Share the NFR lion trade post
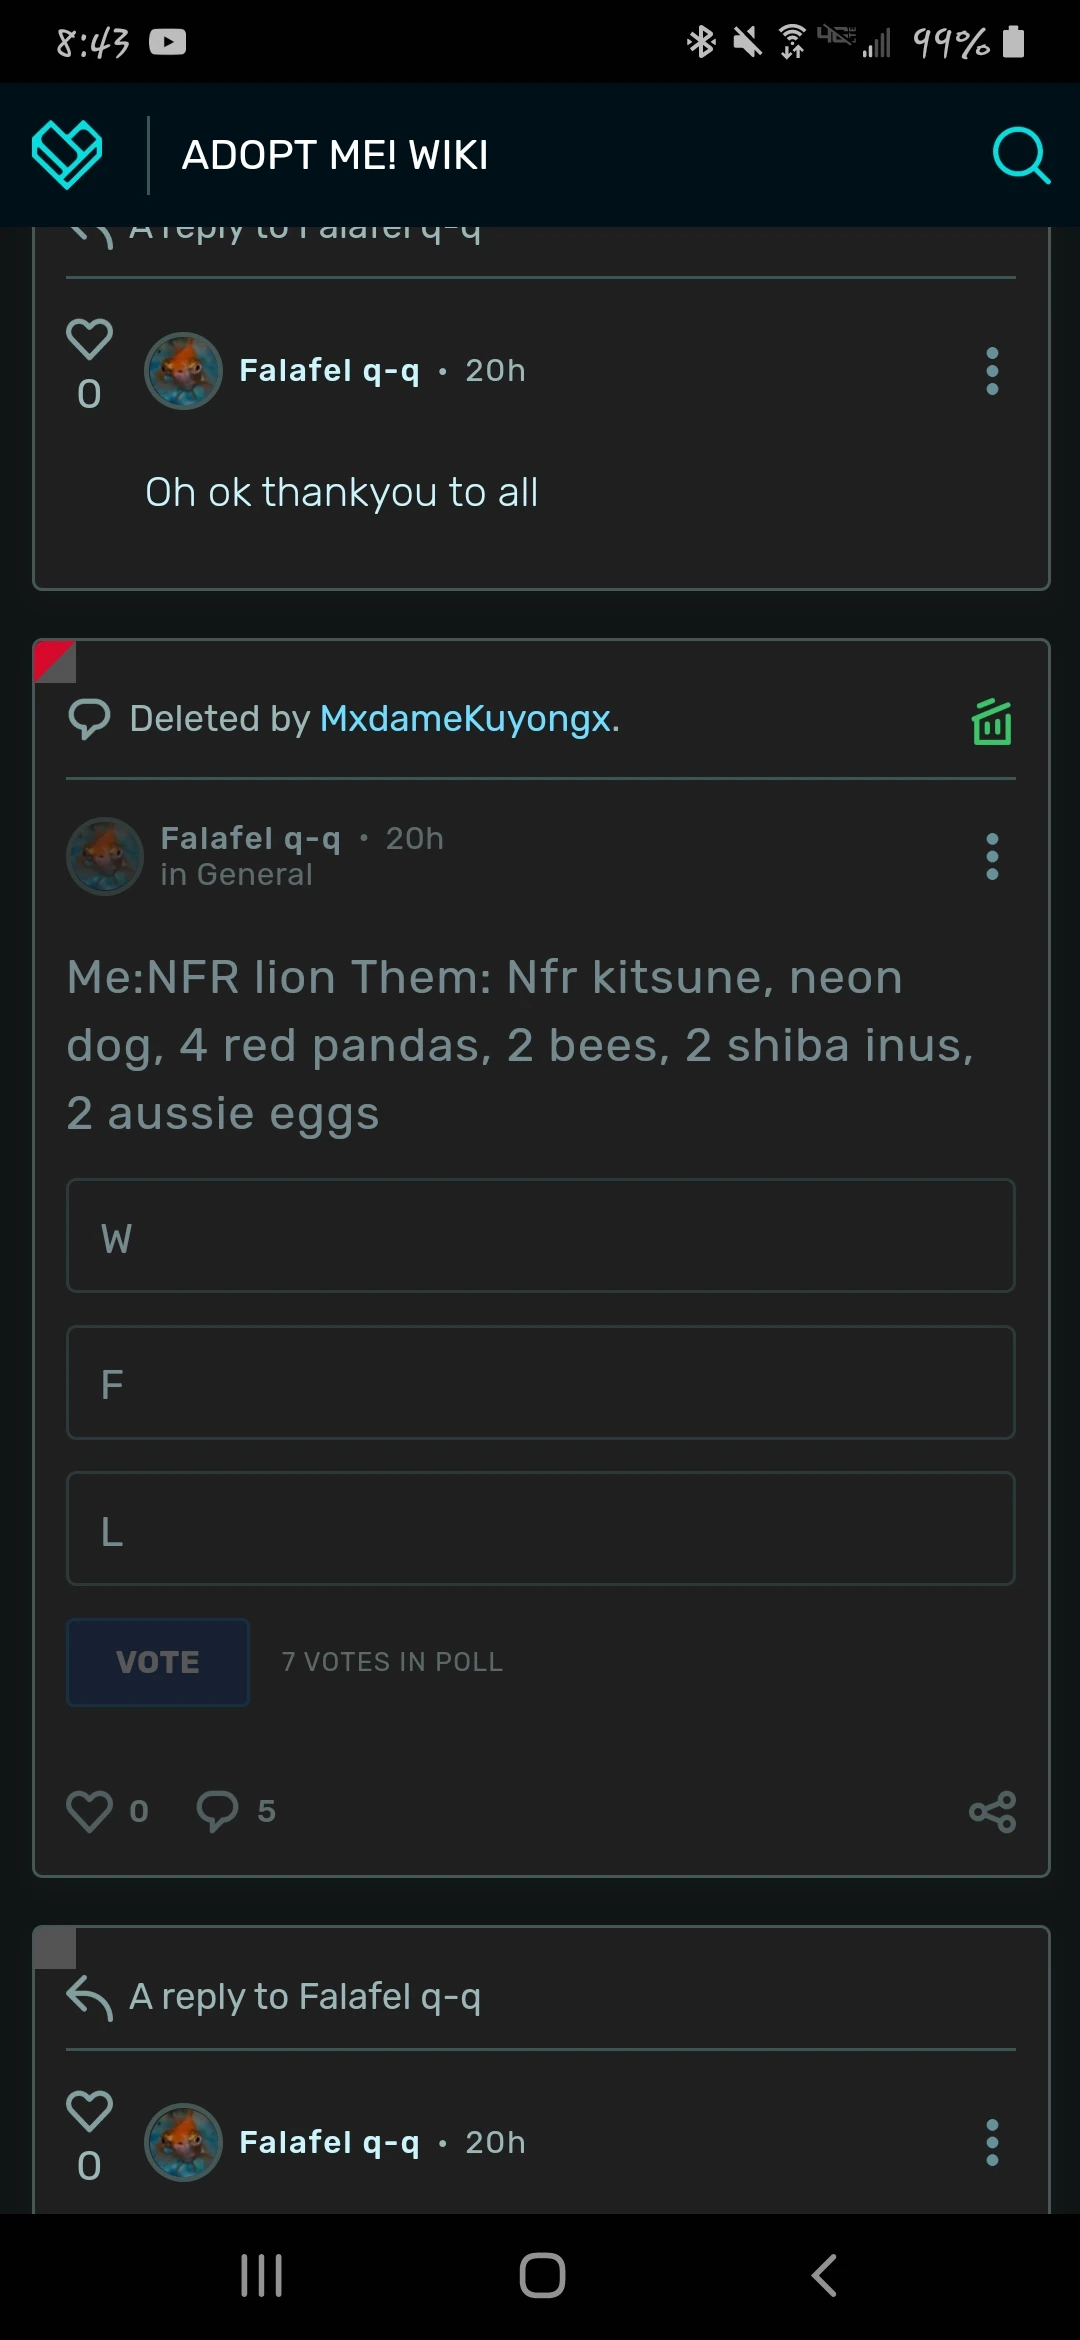The width and height of the screenshot is (1080, 2340). coord(992,1811)
